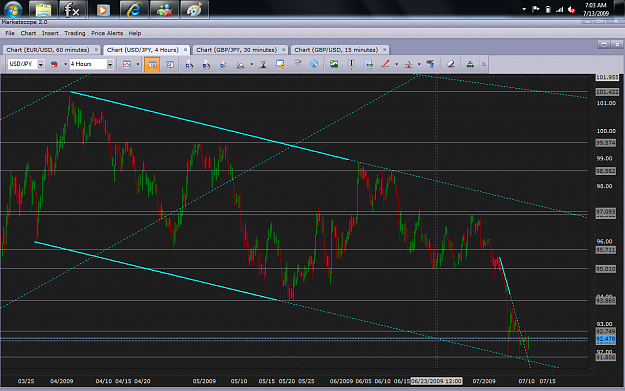The height and width of the screenshot is (391, 625).
Task: Click the monitor with yellow pencil icon
Action: (x=280, y=64)
